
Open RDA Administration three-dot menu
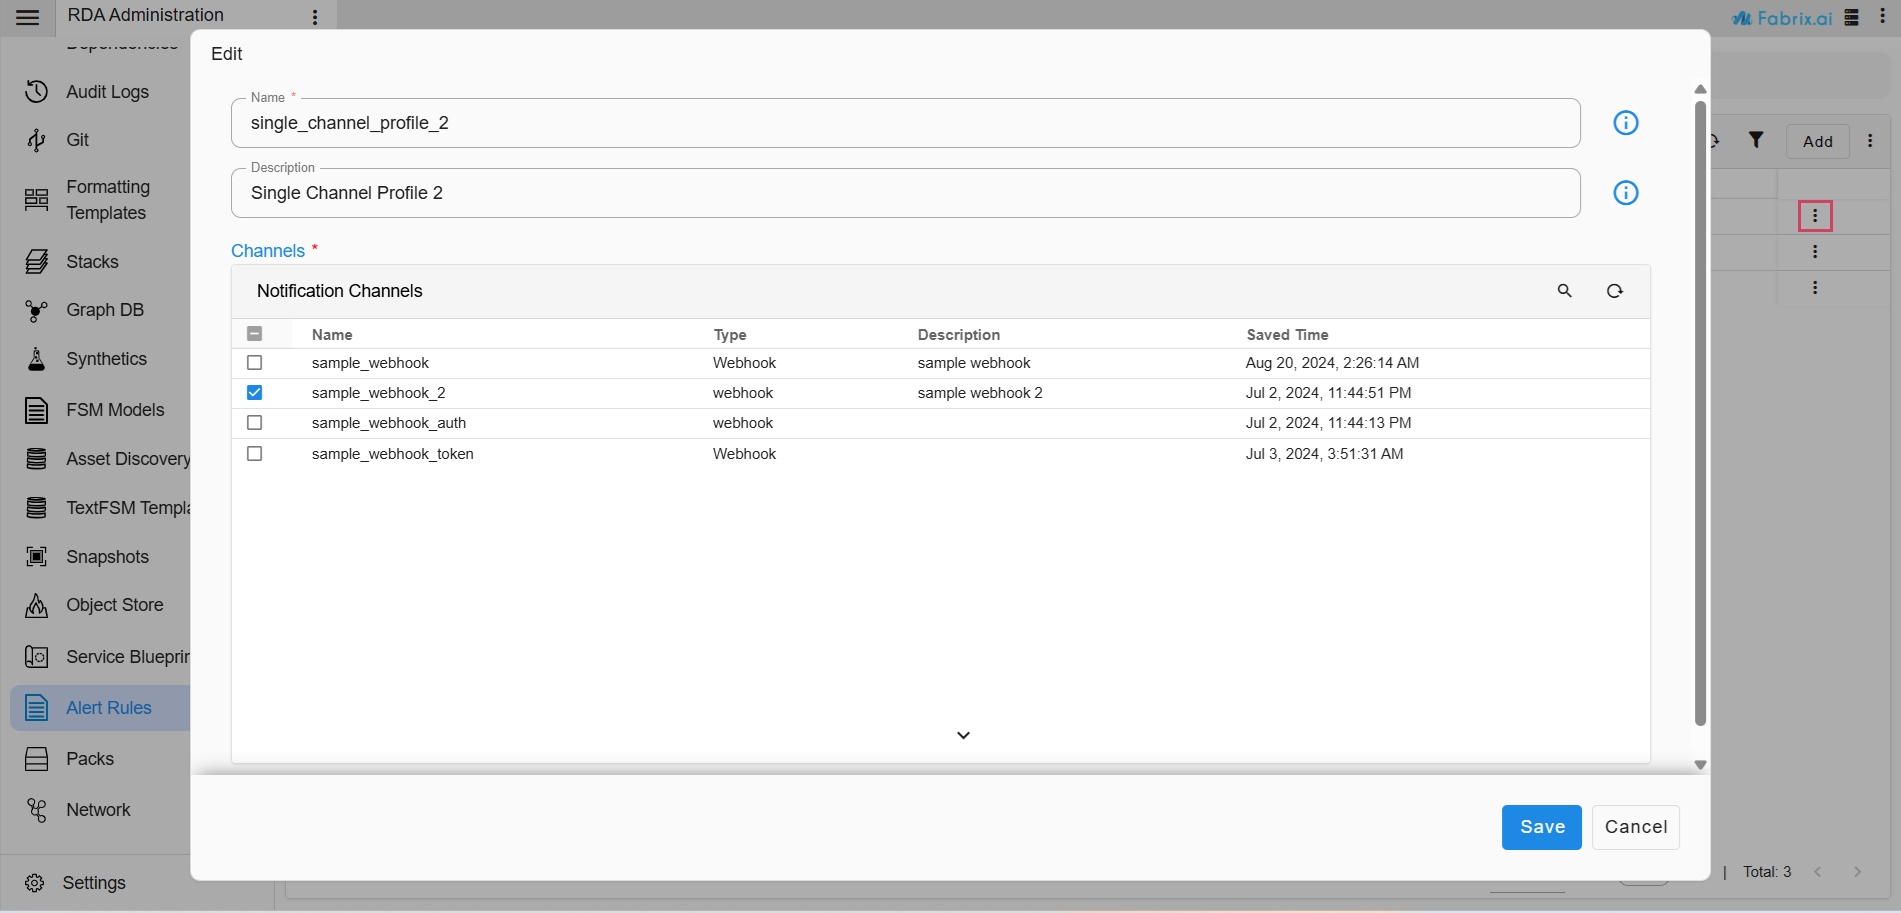click(315, 17)
